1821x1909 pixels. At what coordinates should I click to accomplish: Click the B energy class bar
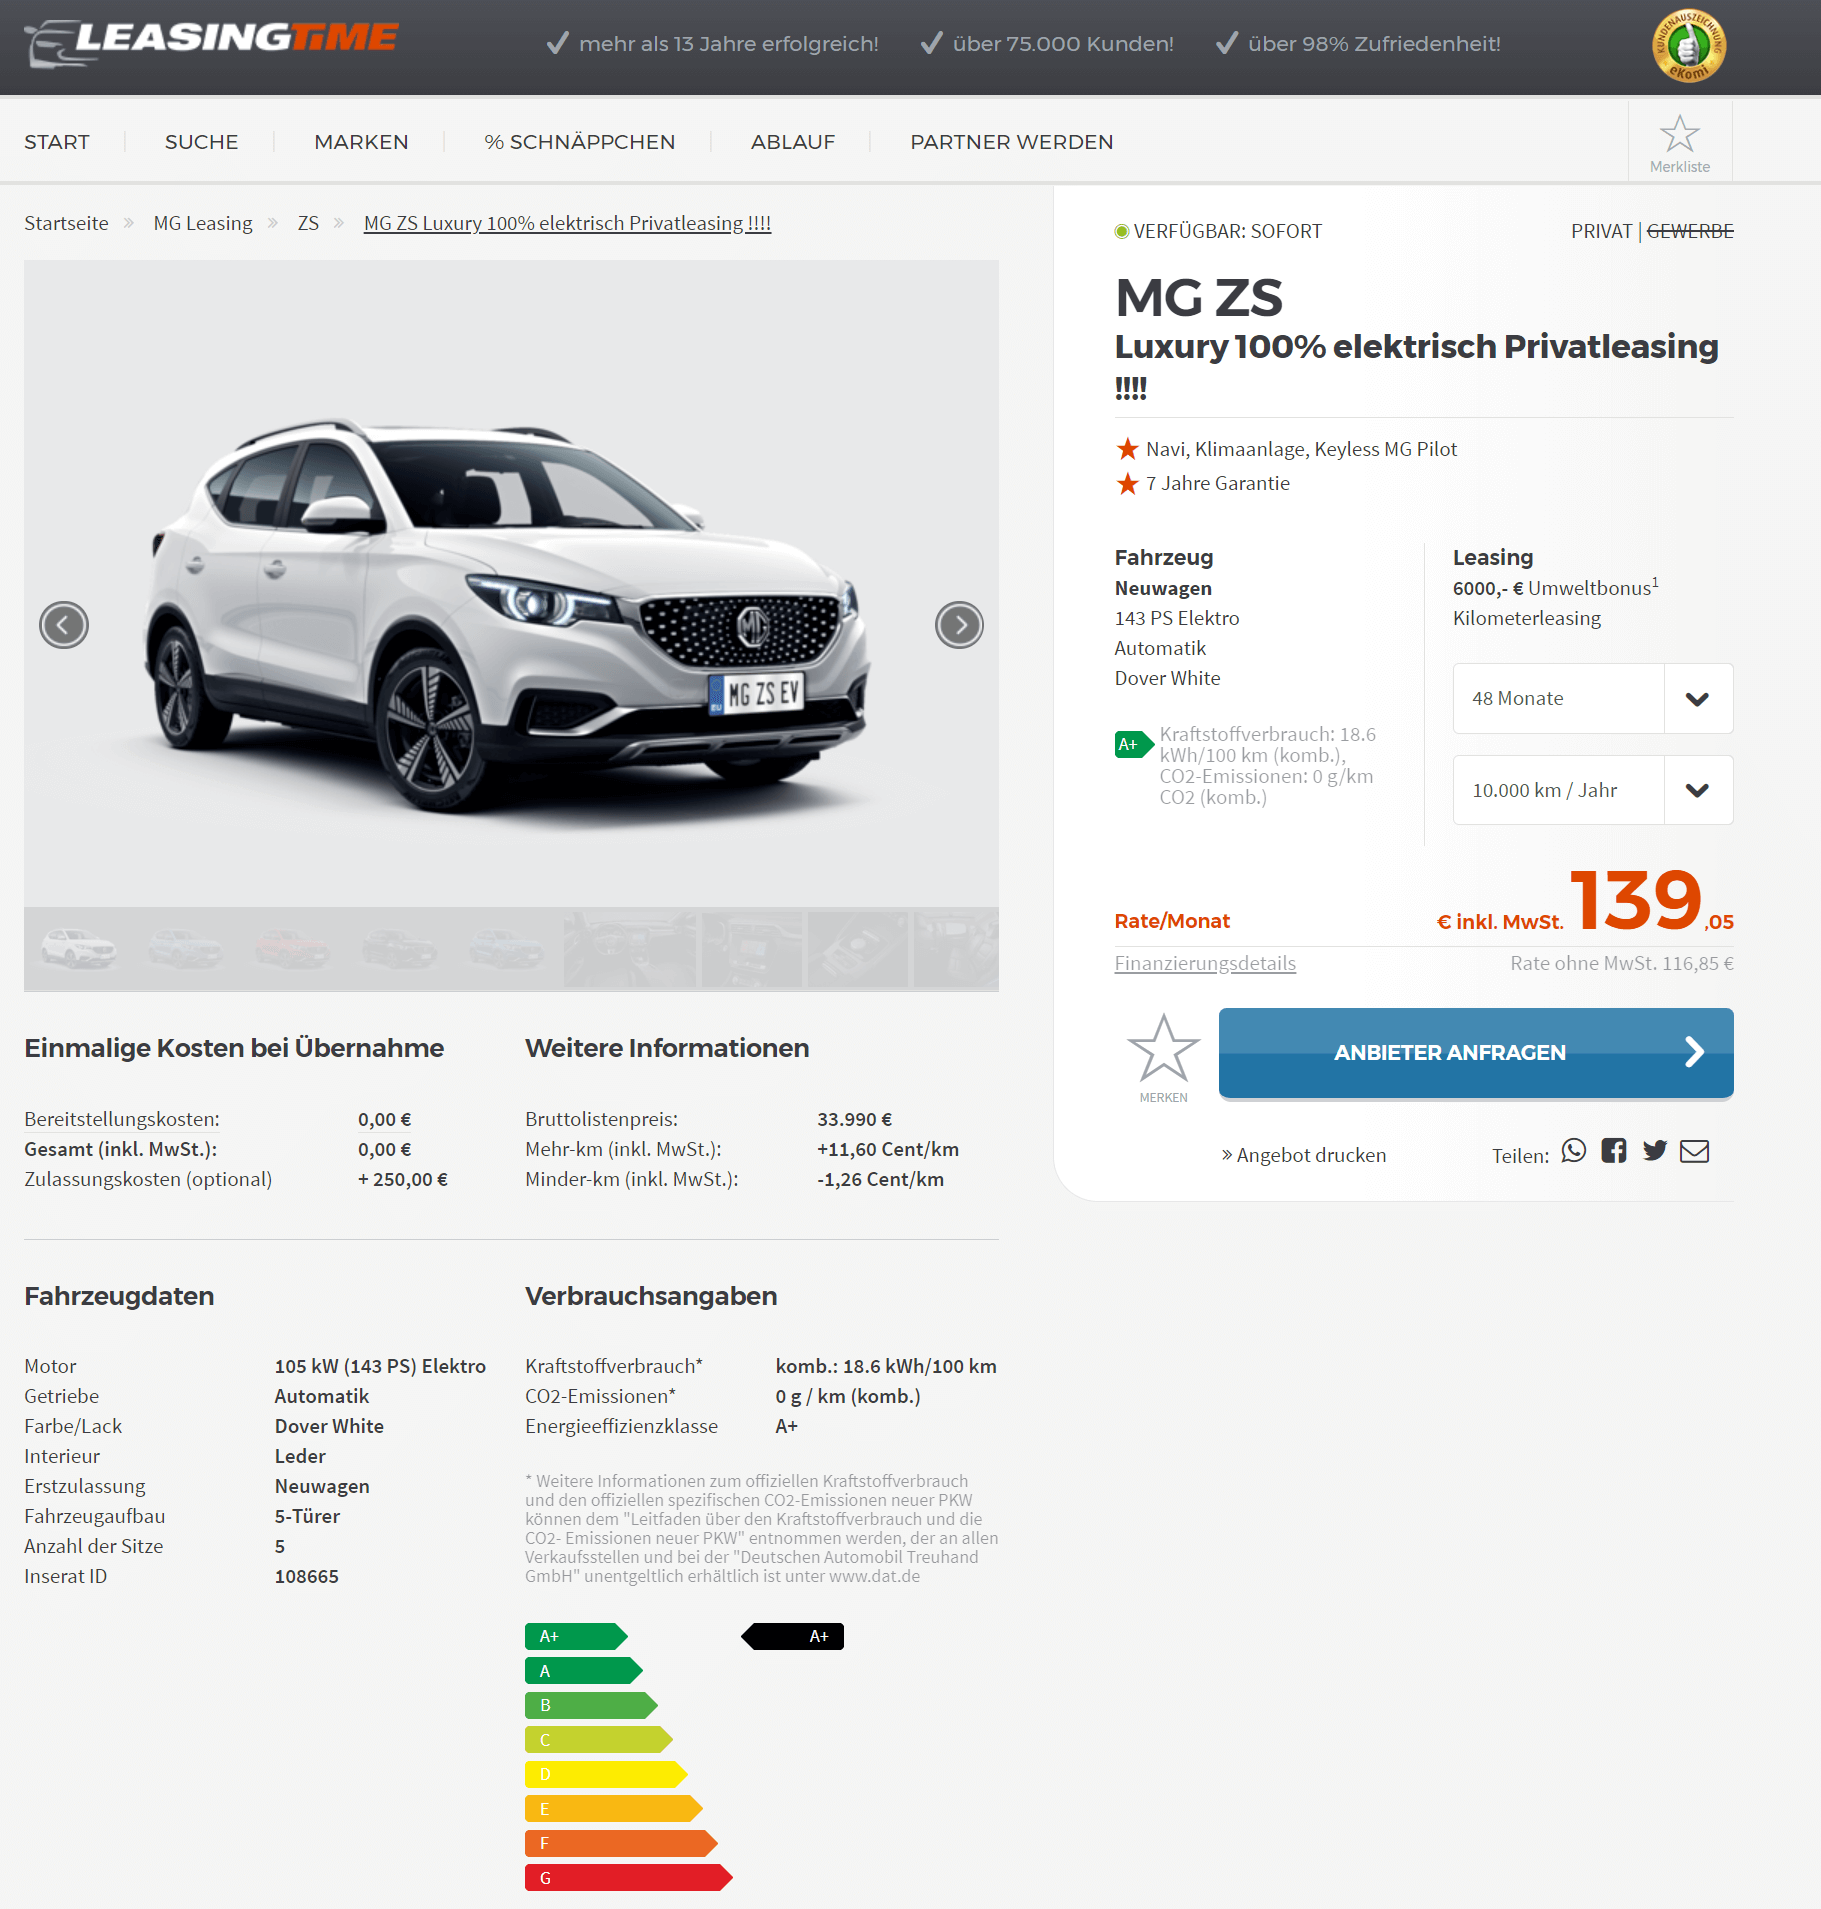pos(591,1705)
